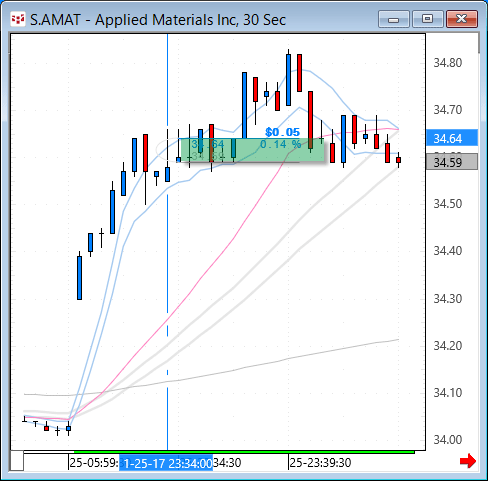The width and height of the screenshot is (488, 481).
Task: Click the green session bar above time axis
Action: (244, 452)
